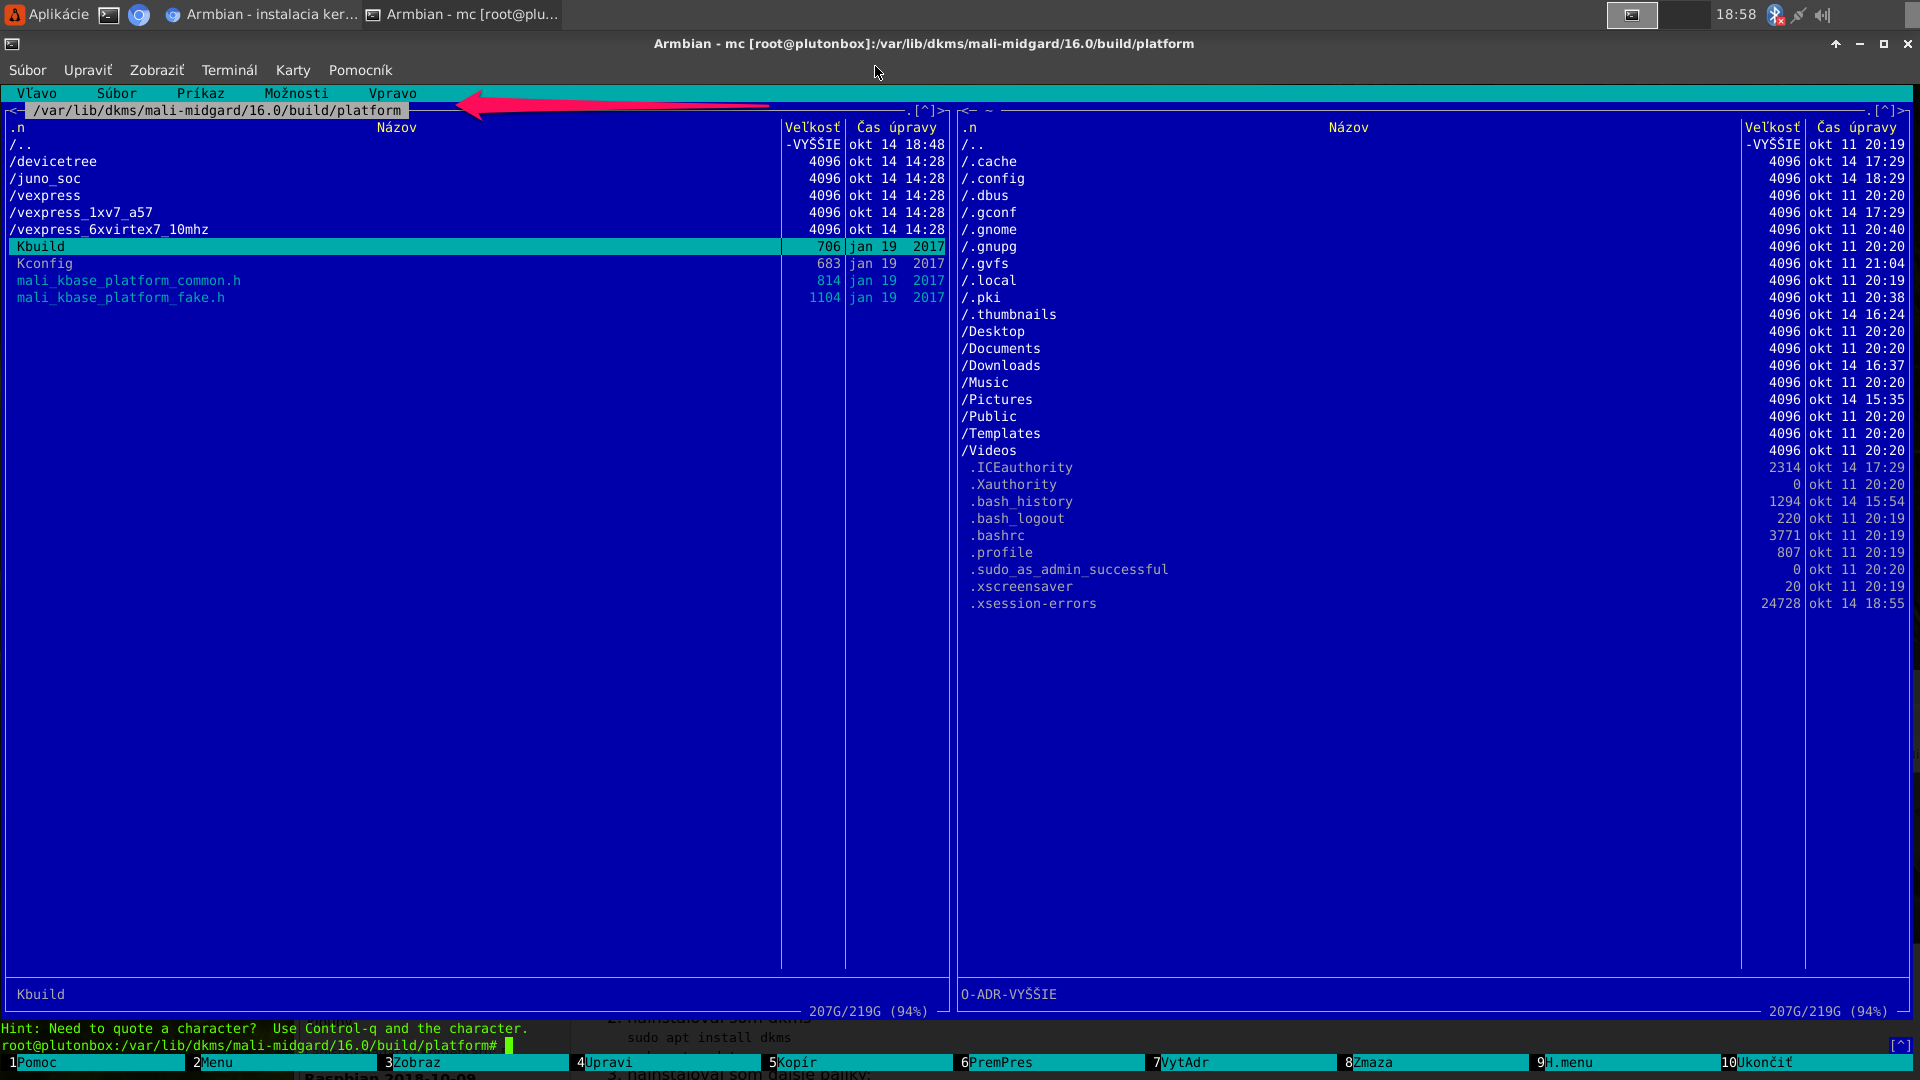1920x1080 pixels.
Task: Select the /vexpress directory
Action: coord(477,195)
